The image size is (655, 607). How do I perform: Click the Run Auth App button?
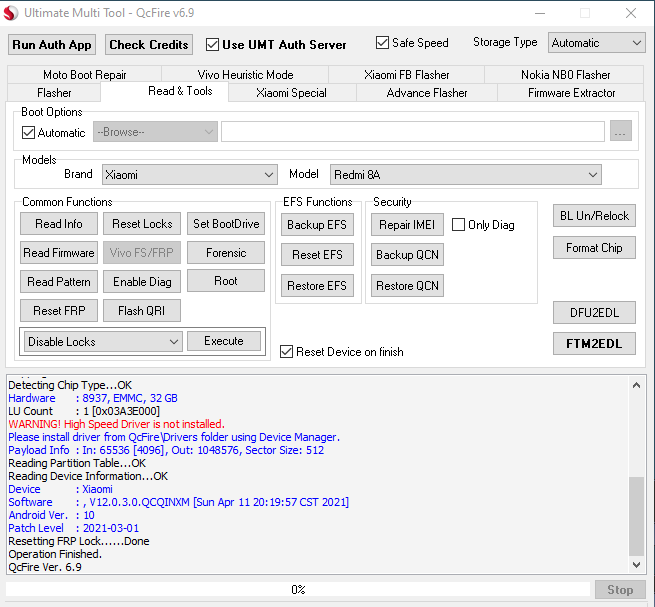(52, 45)
